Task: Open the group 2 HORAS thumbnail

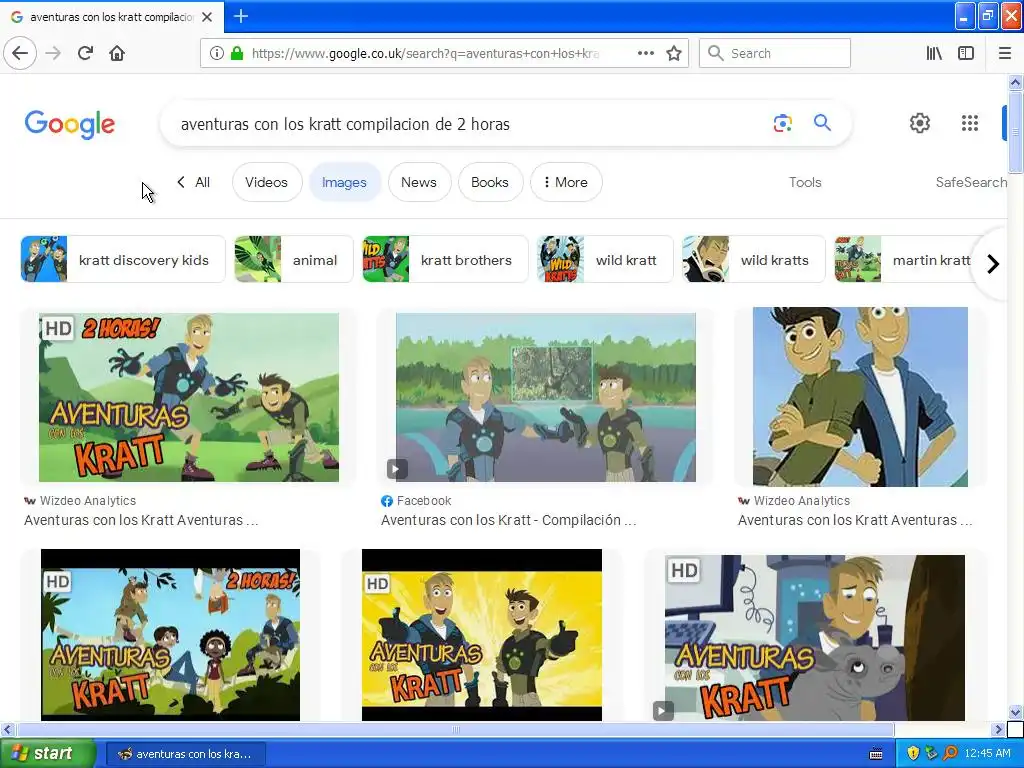Action: (170, 635)
